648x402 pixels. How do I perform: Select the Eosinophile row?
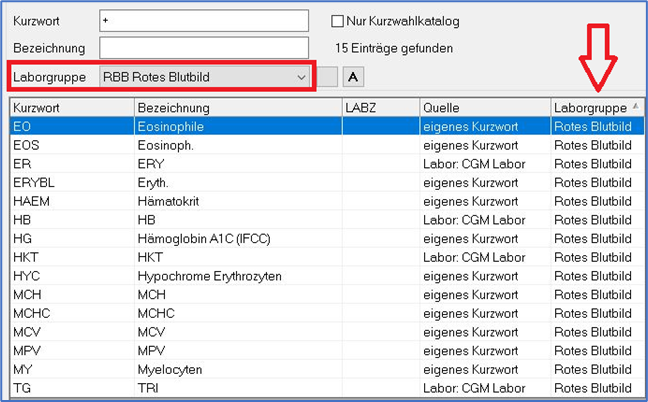coord(327,126)
